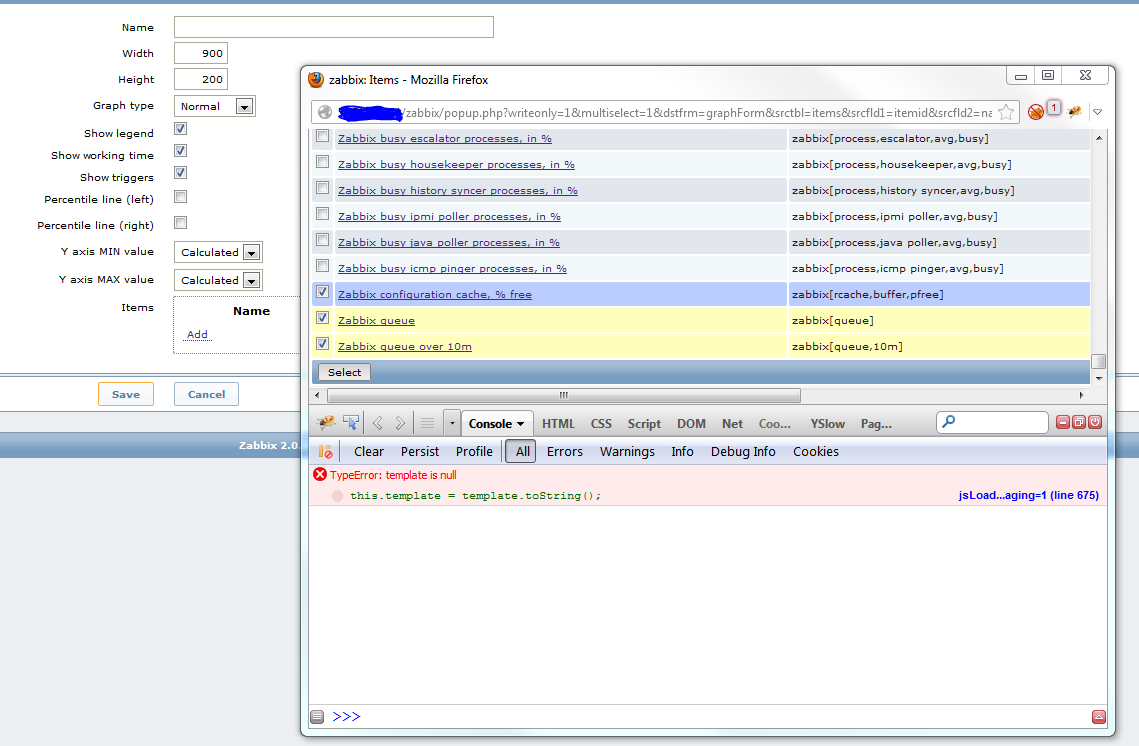The image size is (1139, 746).
Task: Click the site identity globe icon
Action: 325,113
